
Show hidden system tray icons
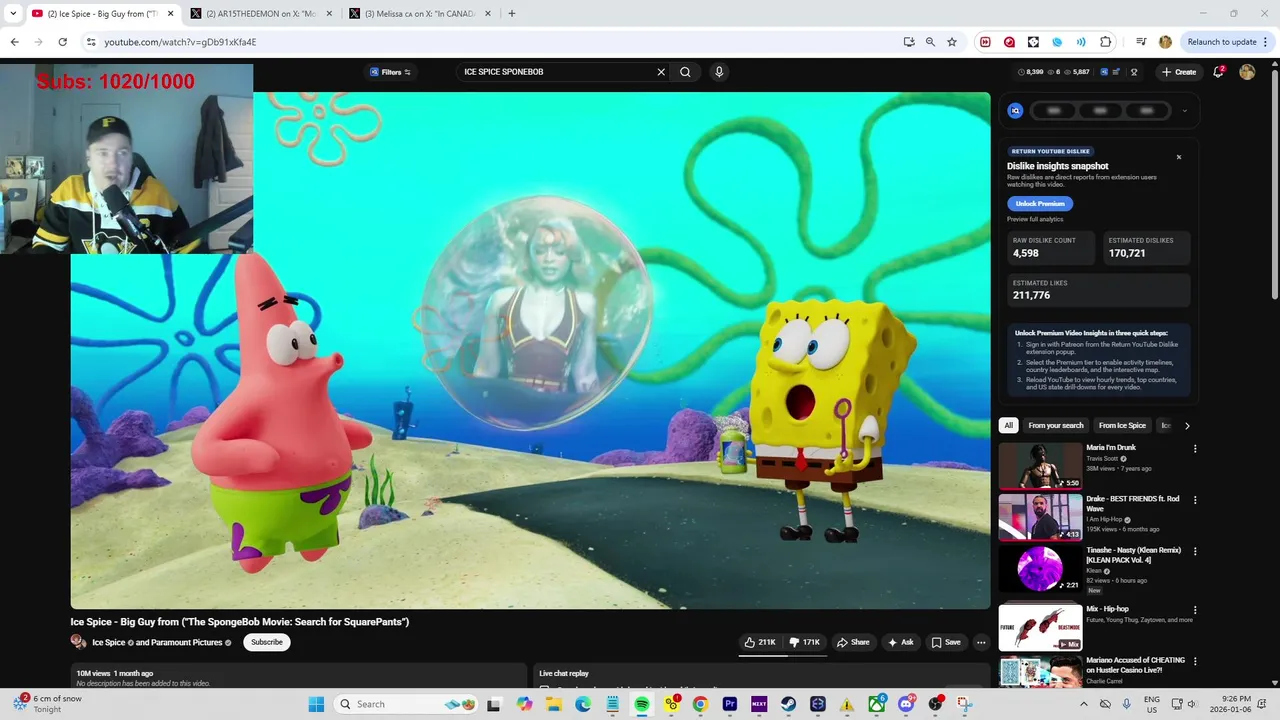(1083, 704)
